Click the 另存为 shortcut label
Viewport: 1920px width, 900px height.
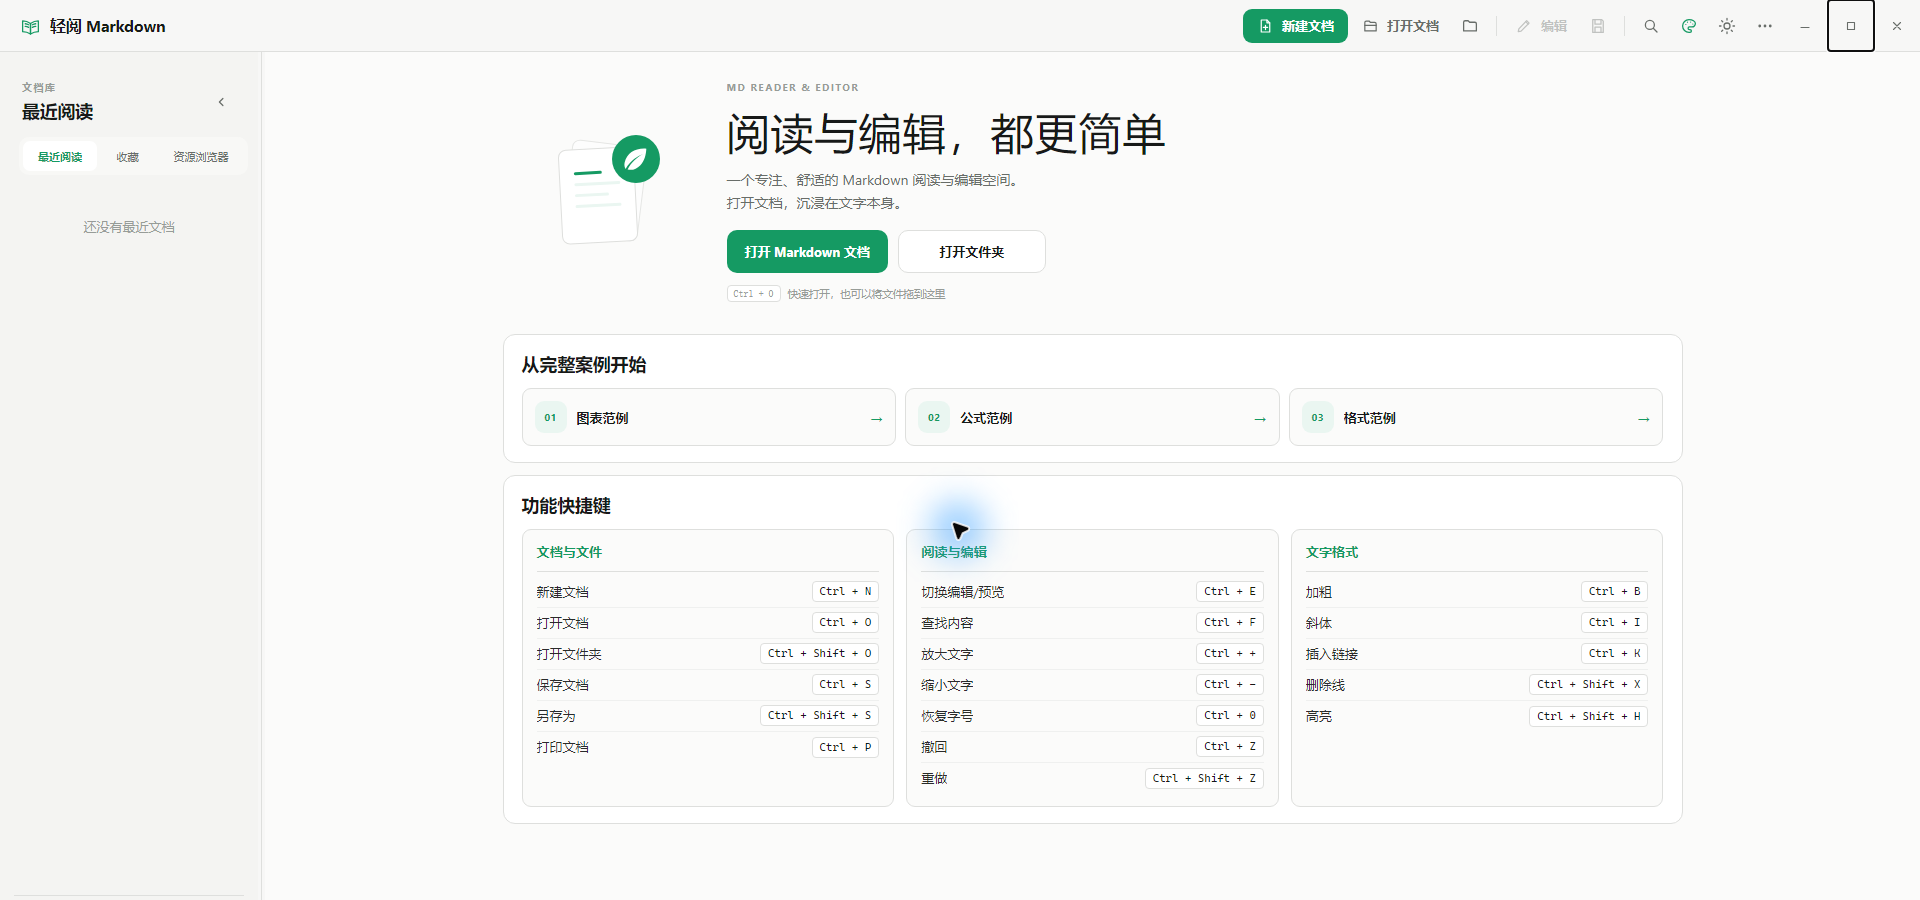556,716
